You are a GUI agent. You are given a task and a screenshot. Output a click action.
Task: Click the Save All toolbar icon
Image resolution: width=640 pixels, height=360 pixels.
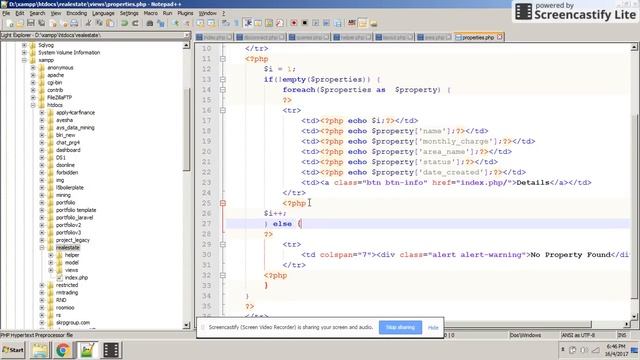pyautogui.click(x=42, y=23)
